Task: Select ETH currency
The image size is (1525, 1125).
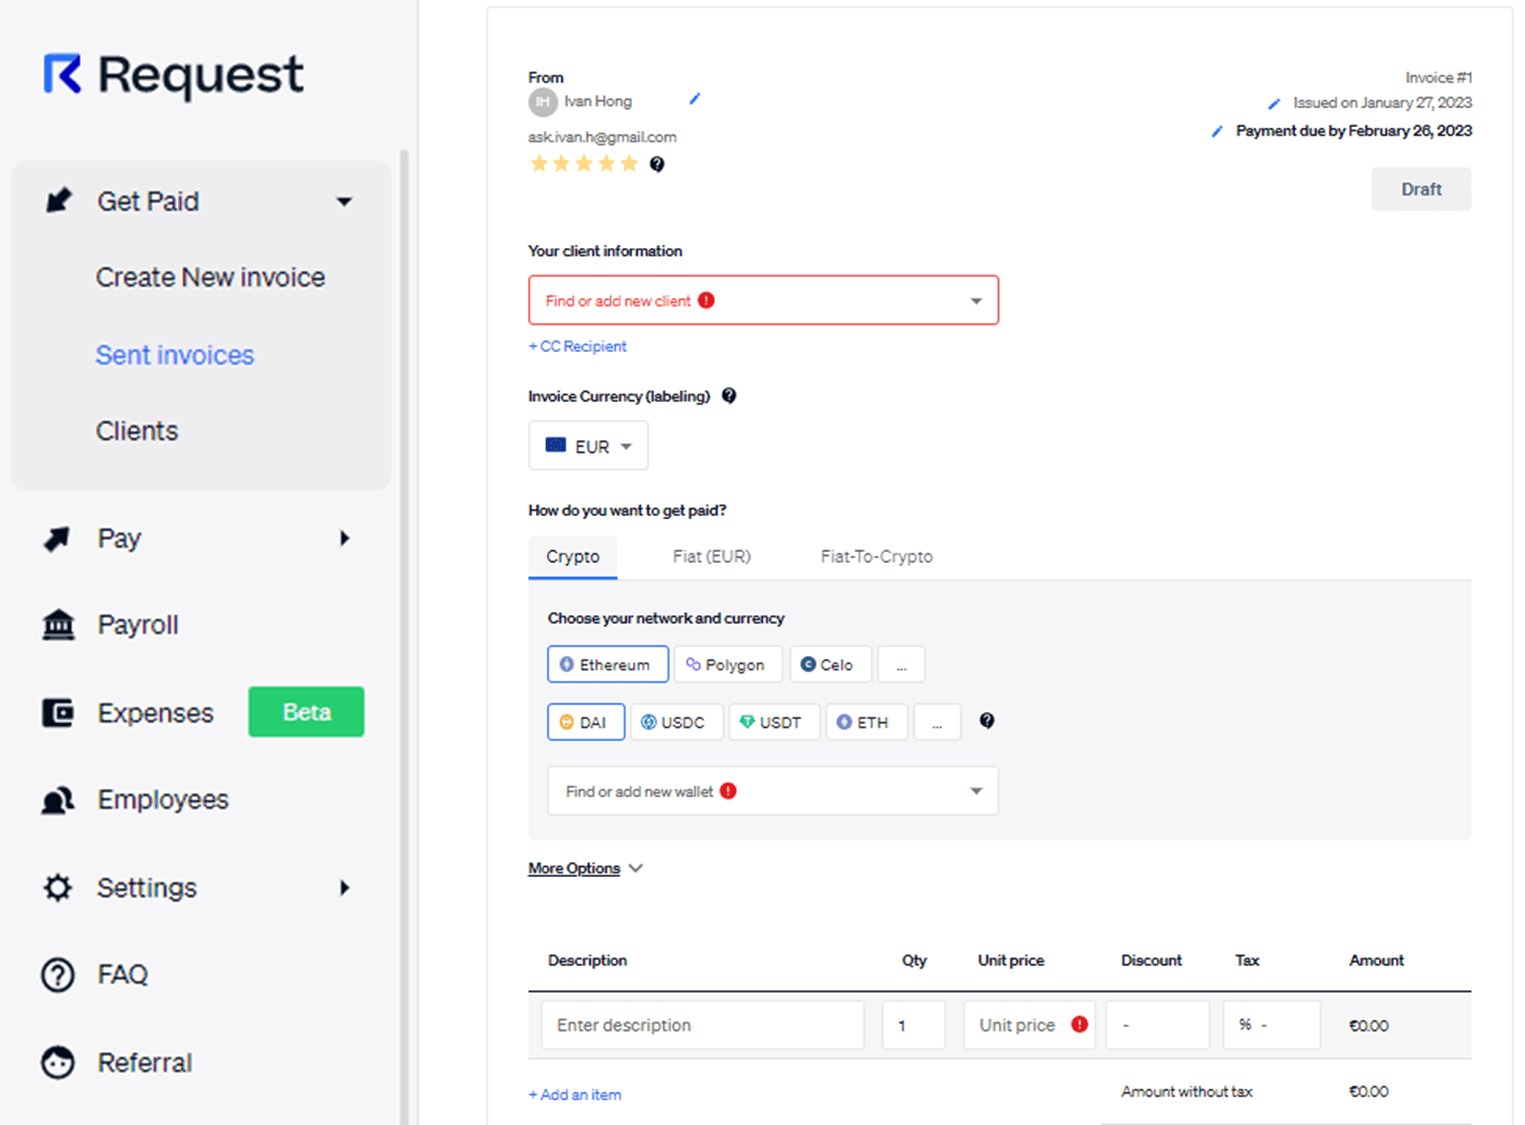Action: pos(867,722)
